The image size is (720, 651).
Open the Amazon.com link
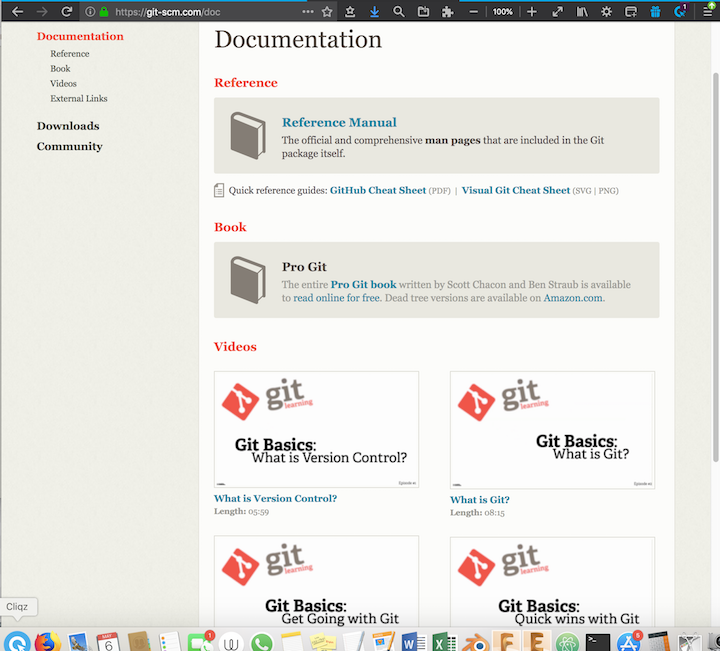tap(573, 298)
